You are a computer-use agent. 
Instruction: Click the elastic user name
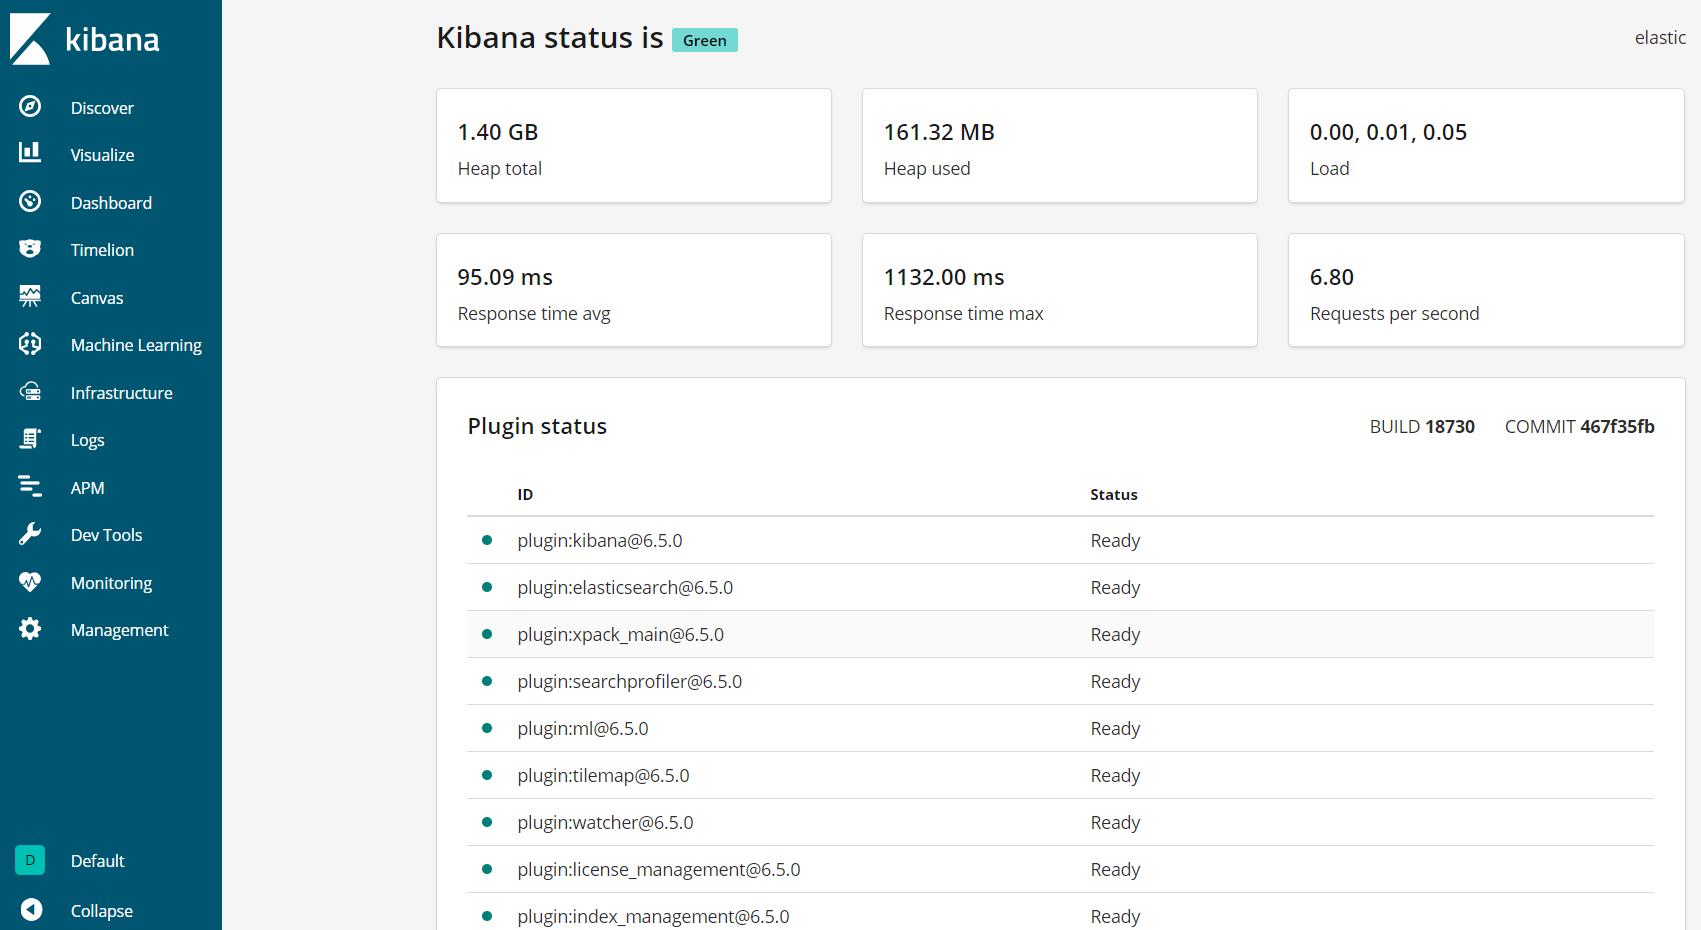point(1659,37)
